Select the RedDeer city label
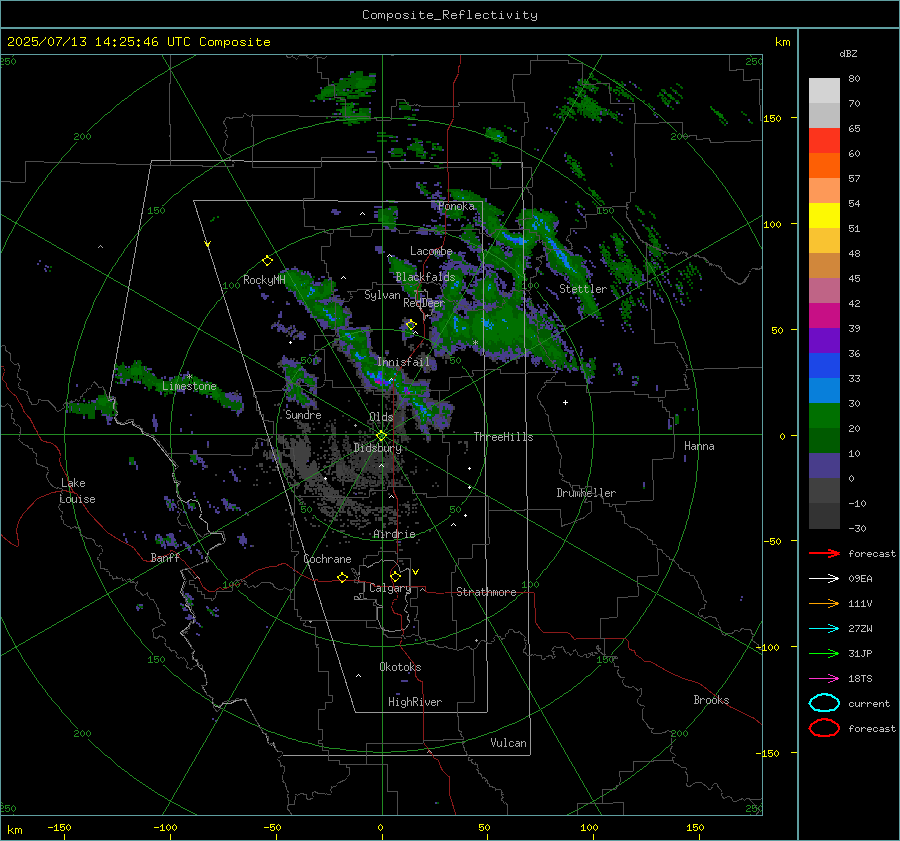Image resolution: width=900 pixels, height=841 pixels. tap(424, 303)
